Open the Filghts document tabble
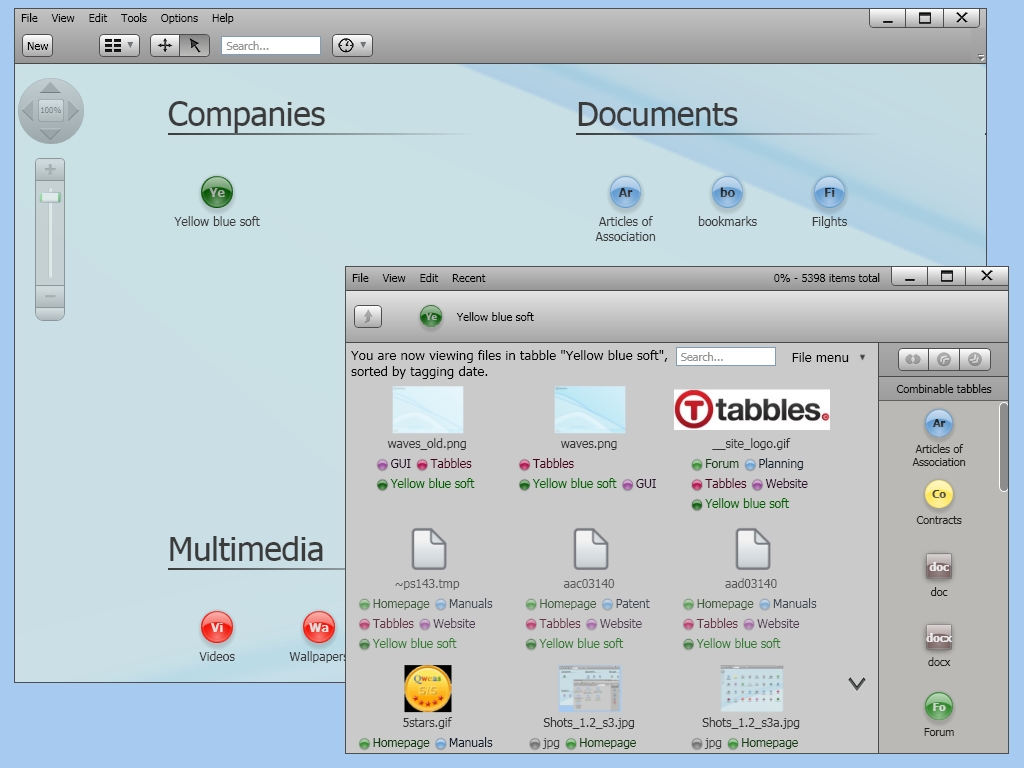The height and width of the screenshot is (768, 1024). (828, 192)
